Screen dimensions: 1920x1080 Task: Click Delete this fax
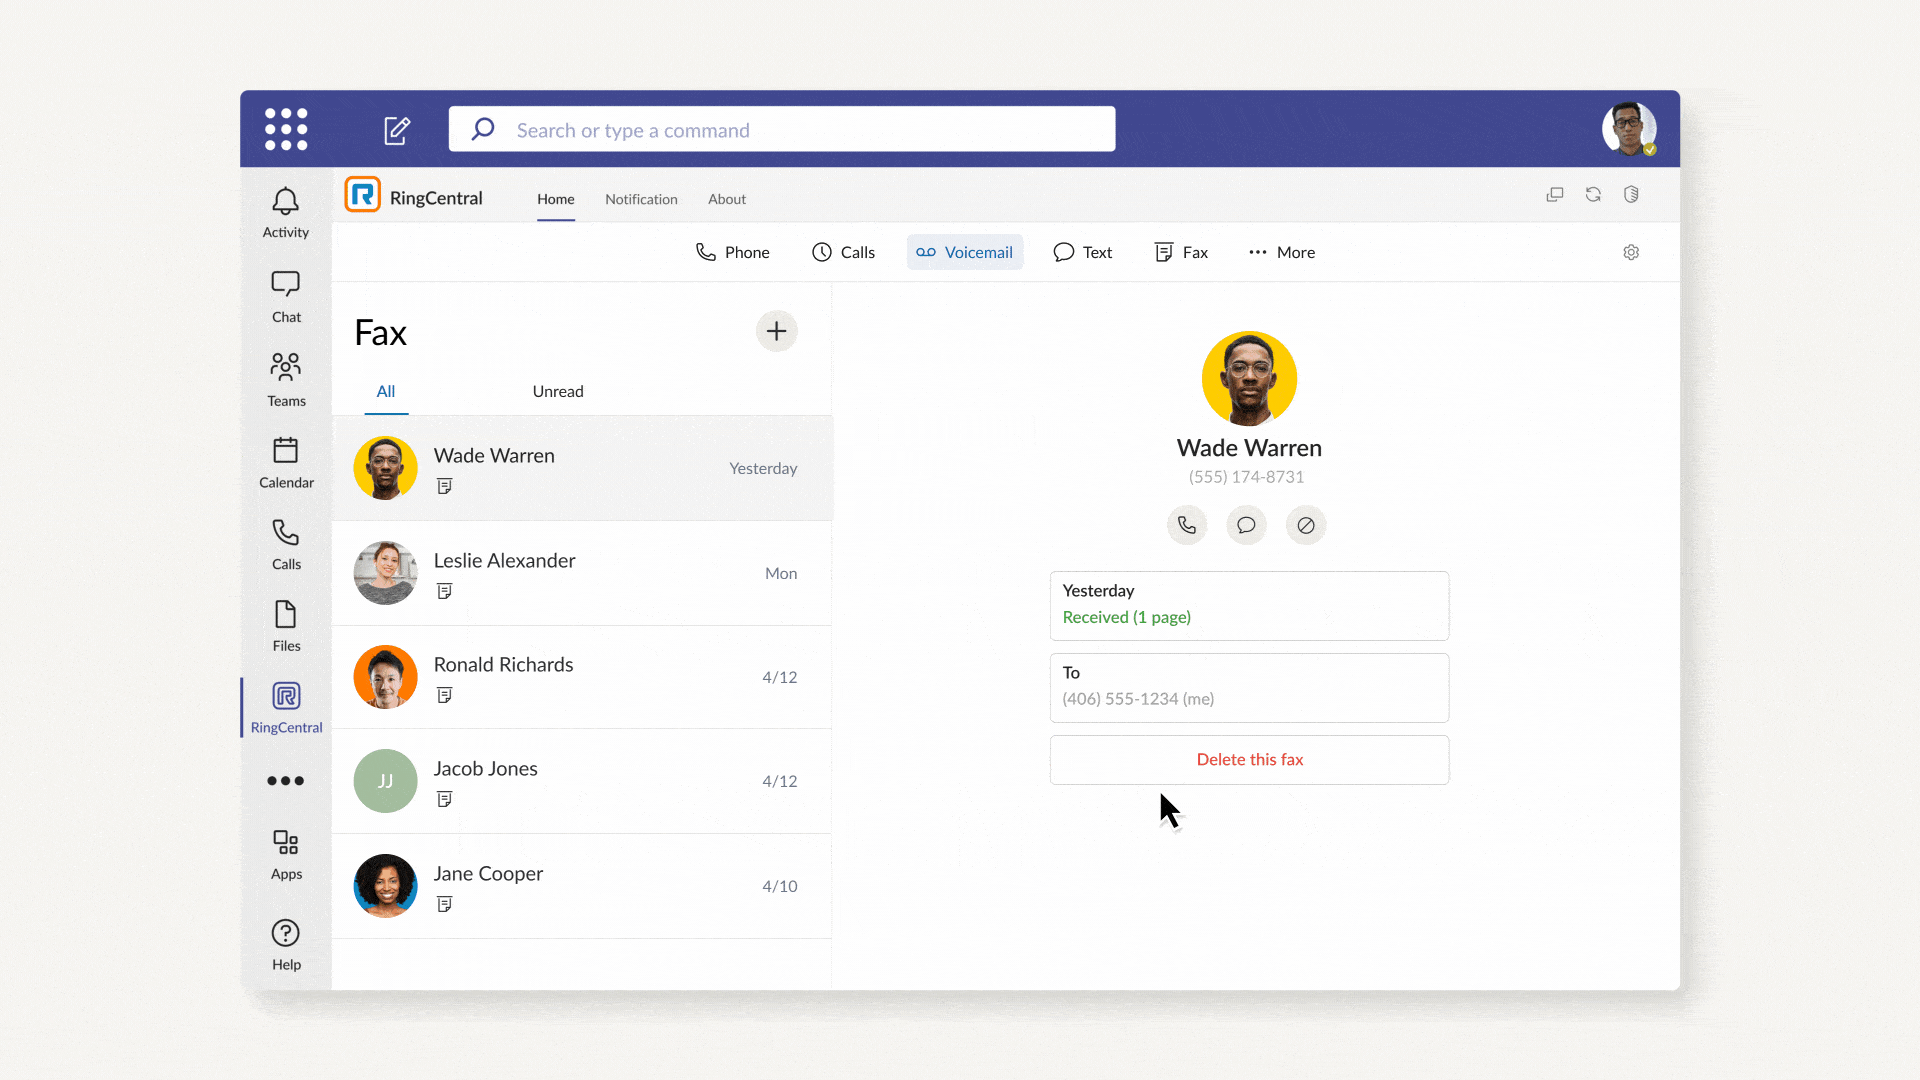(x=1249, y=760)
